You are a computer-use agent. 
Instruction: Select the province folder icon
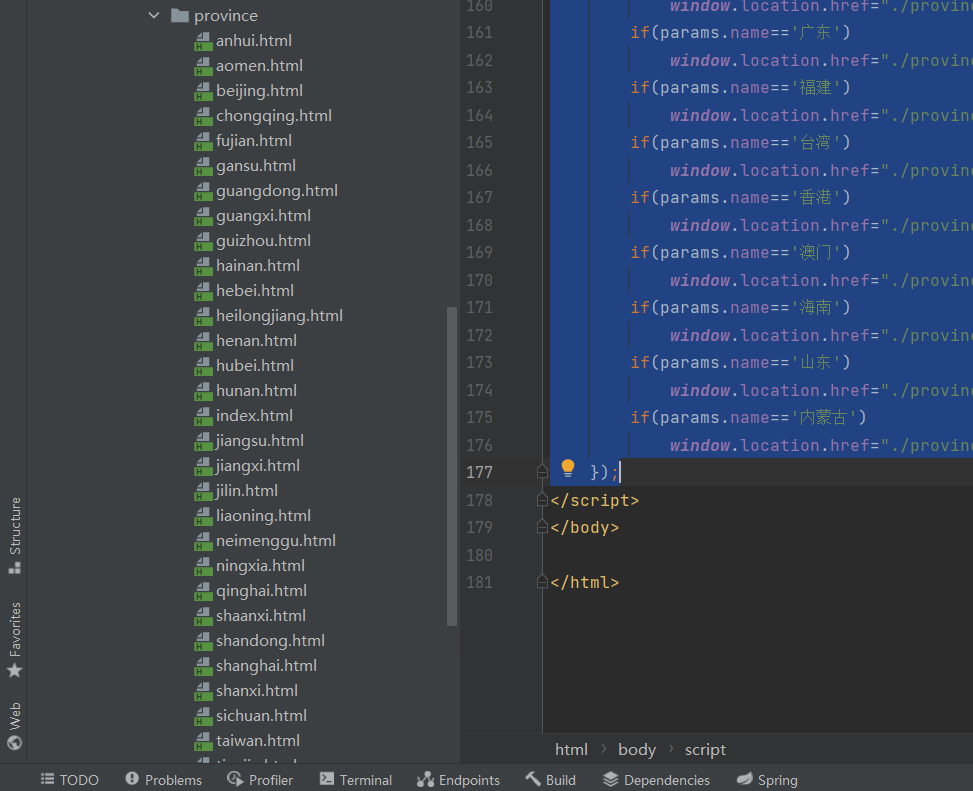179,16
